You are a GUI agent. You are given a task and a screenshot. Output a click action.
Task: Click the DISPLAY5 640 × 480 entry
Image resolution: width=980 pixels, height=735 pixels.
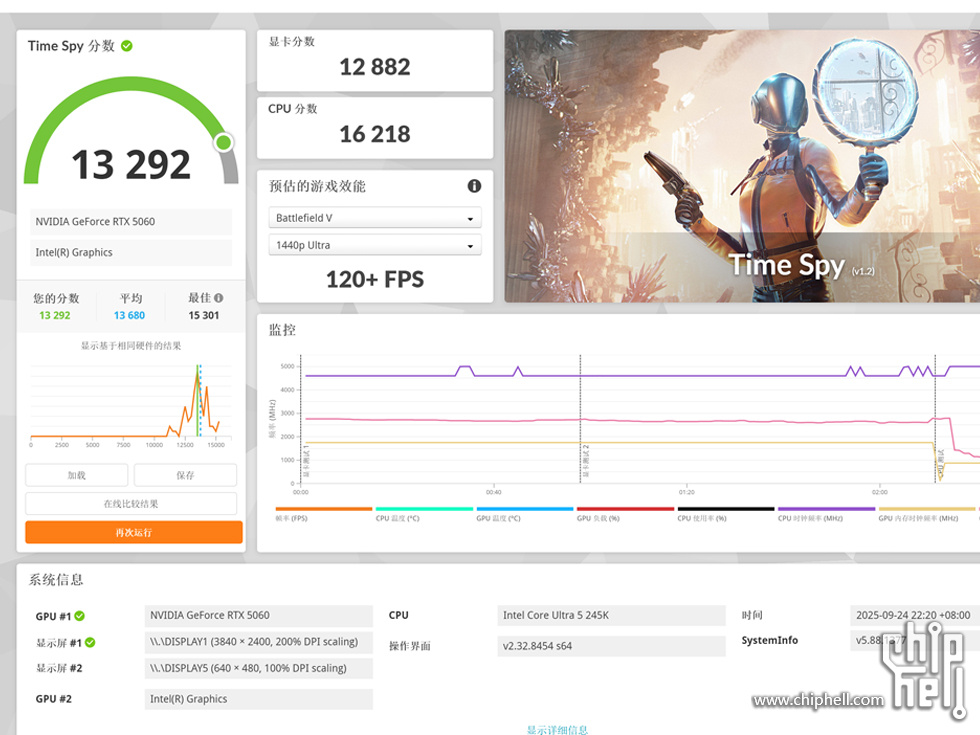click(259, 668)
